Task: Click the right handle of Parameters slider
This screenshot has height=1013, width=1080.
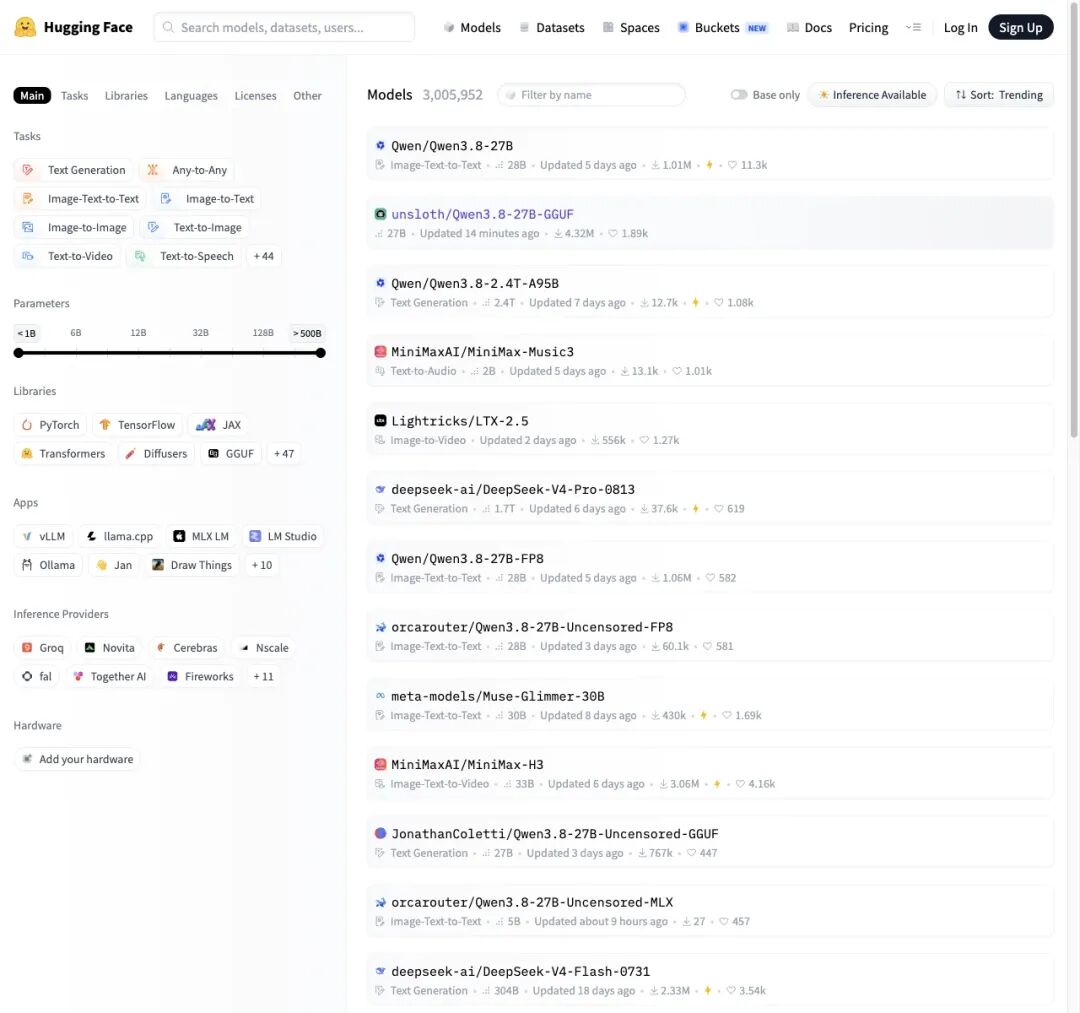Action: (x=320, y=353)
